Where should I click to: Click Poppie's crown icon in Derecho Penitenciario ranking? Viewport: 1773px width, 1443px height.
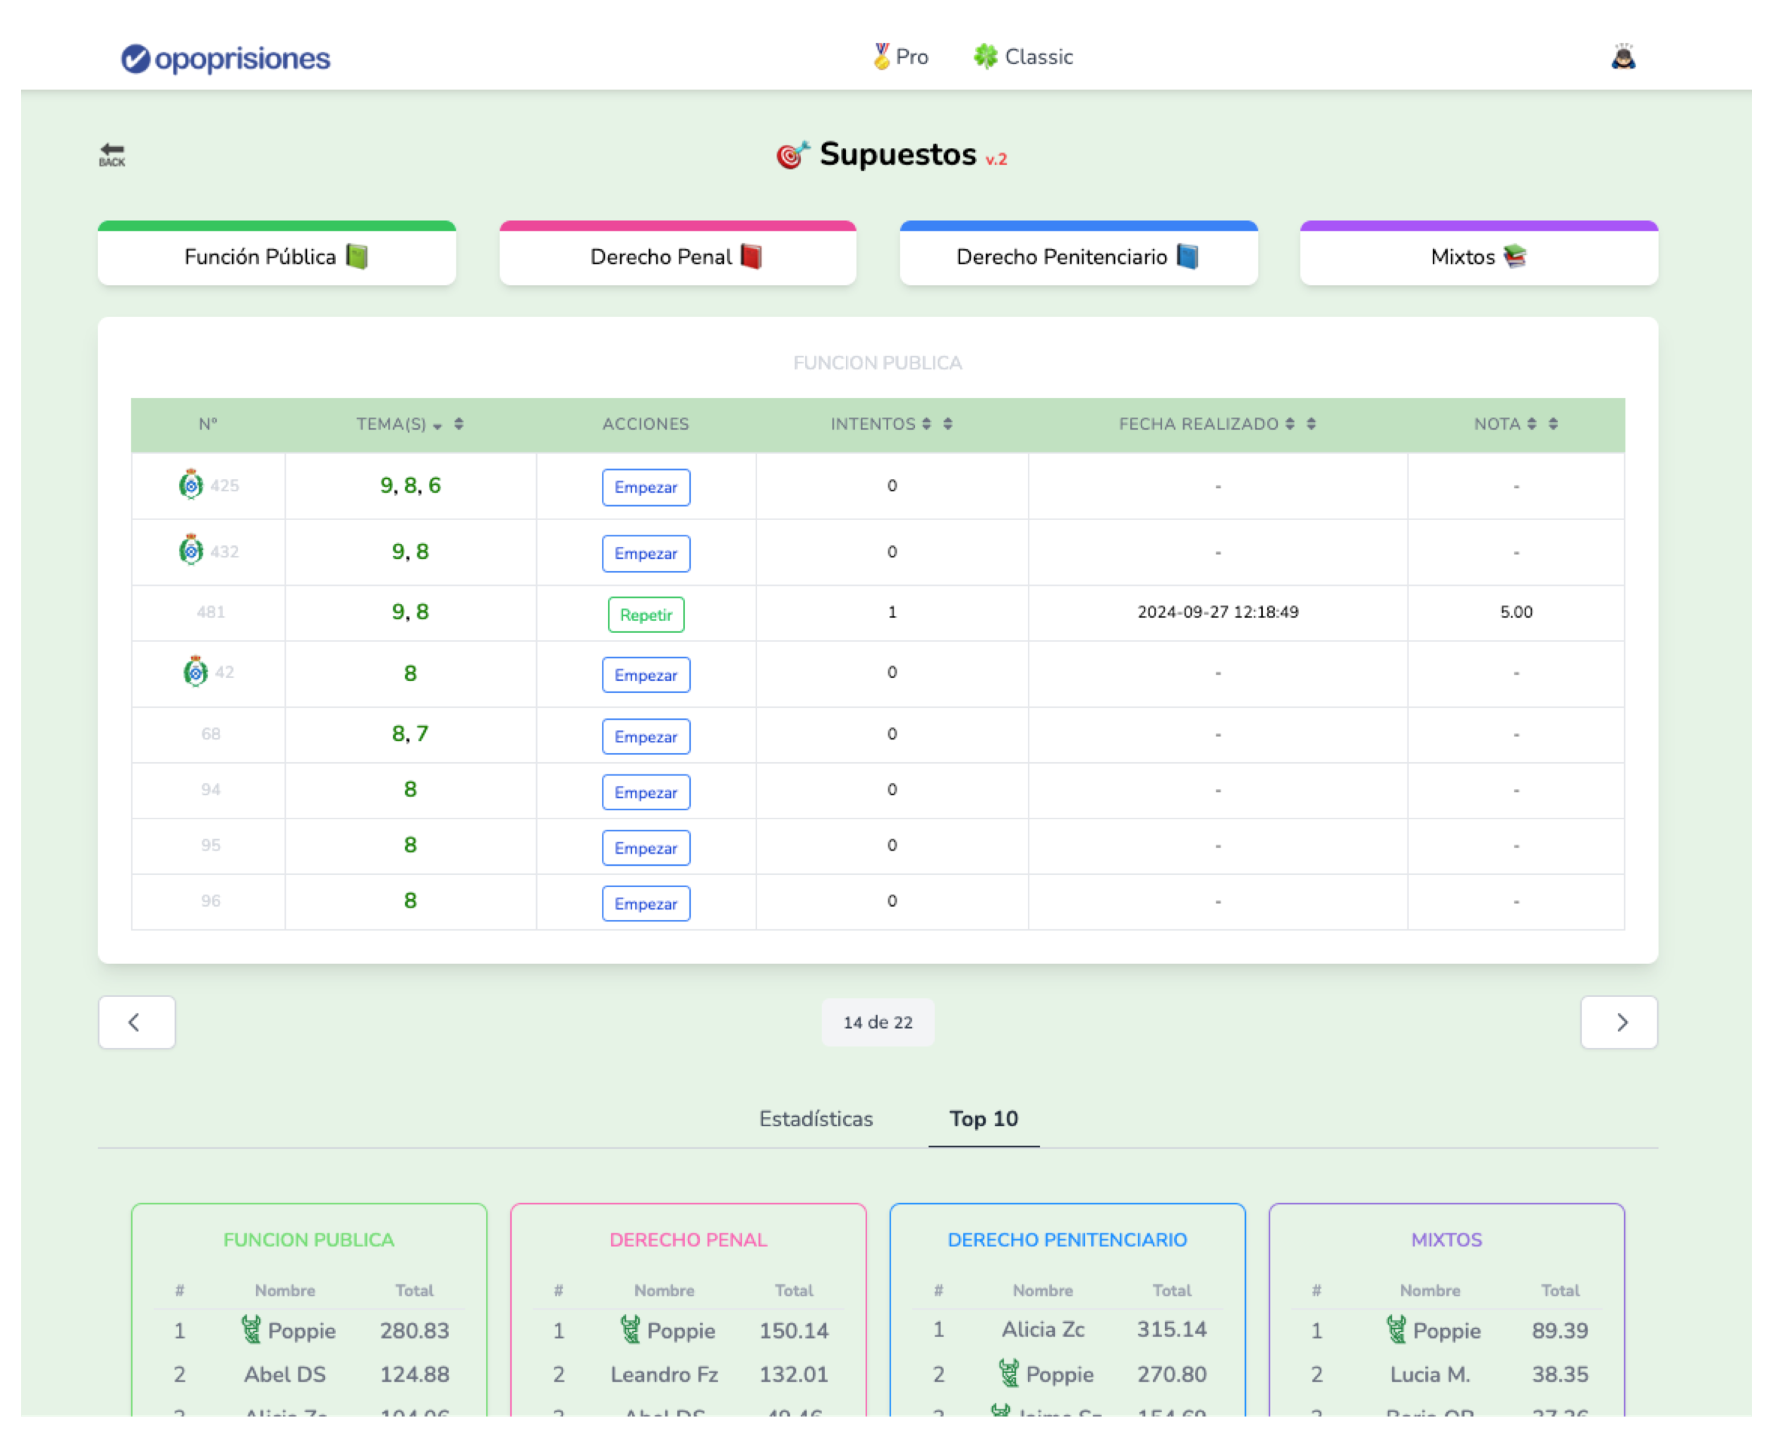1009,1373
